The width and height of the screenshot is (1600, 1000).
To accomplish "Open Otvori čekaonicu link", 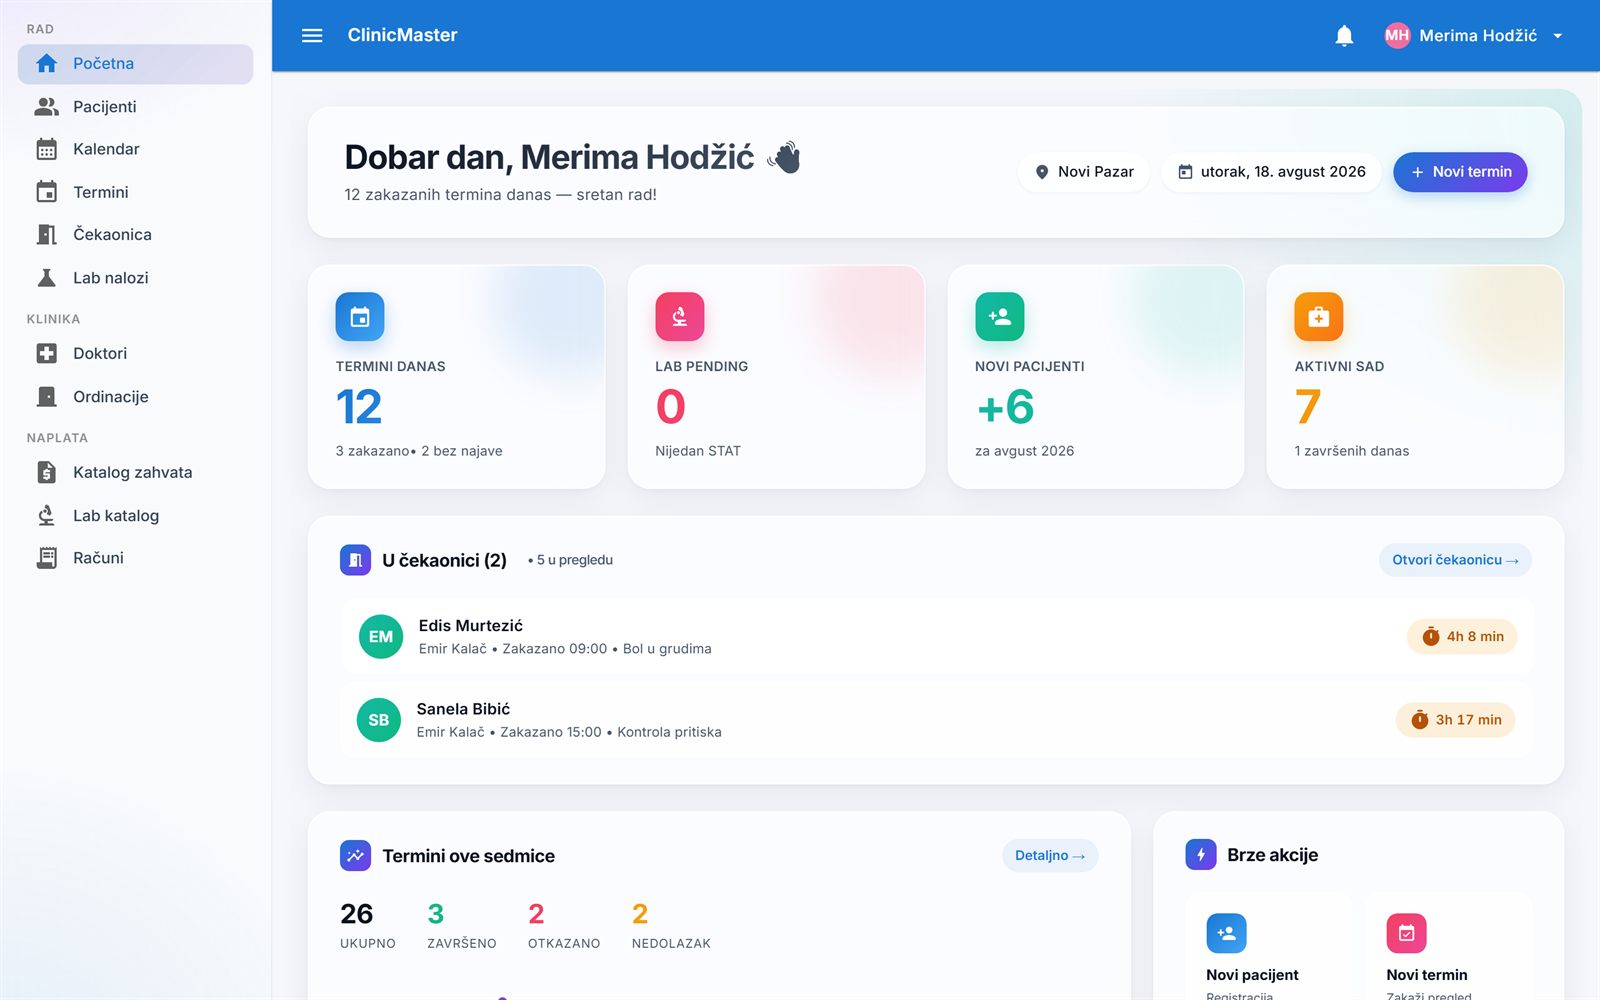I will (1455, 560).
